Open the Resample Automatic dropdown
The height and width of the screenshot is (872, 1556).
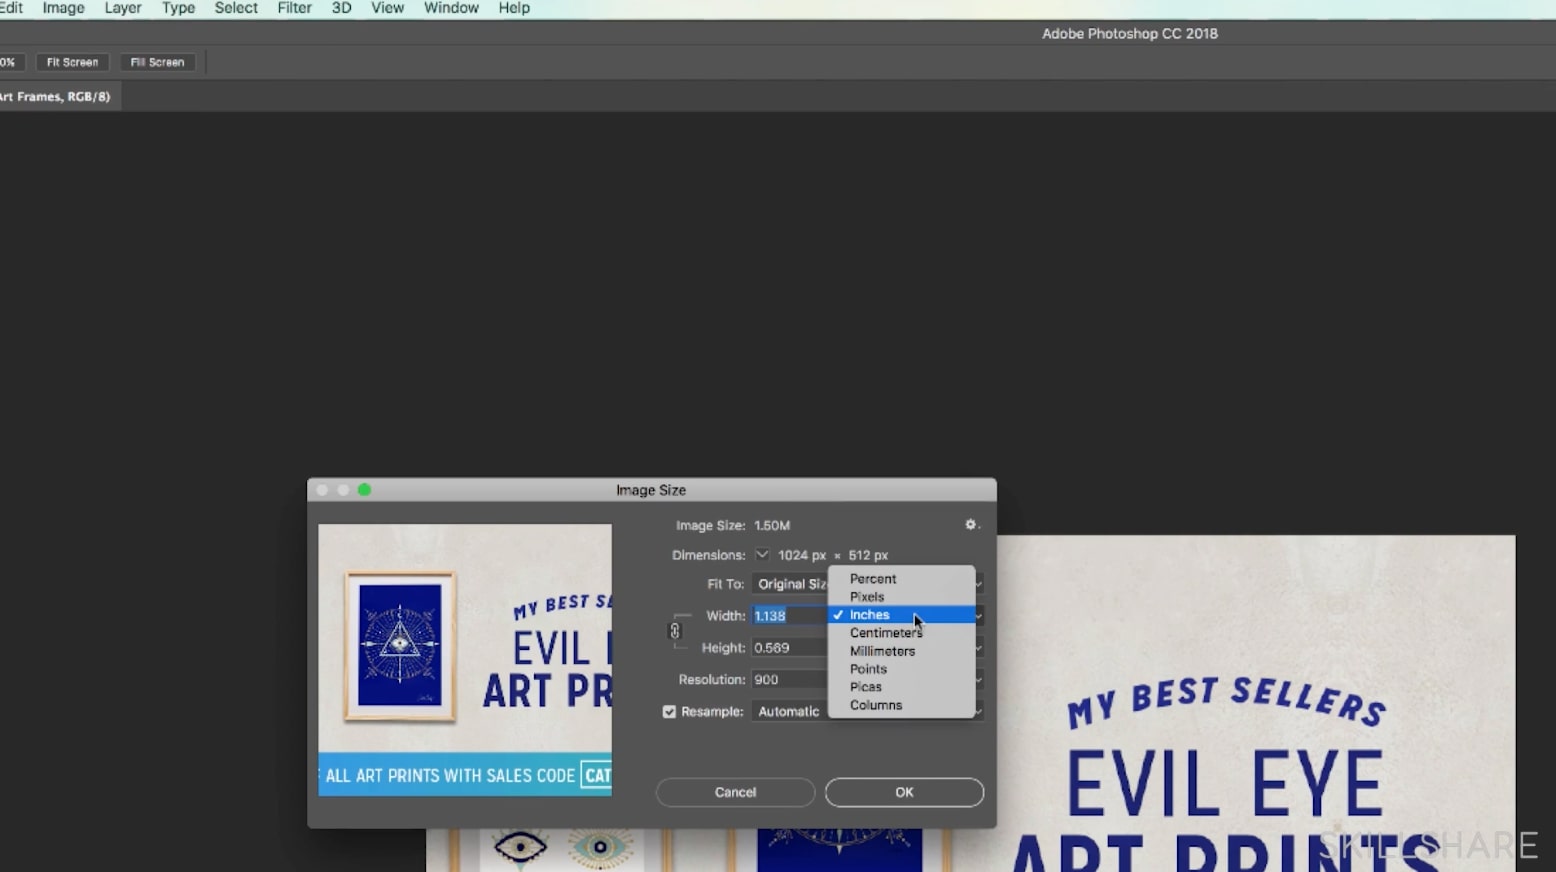click(x=789, y=712)
